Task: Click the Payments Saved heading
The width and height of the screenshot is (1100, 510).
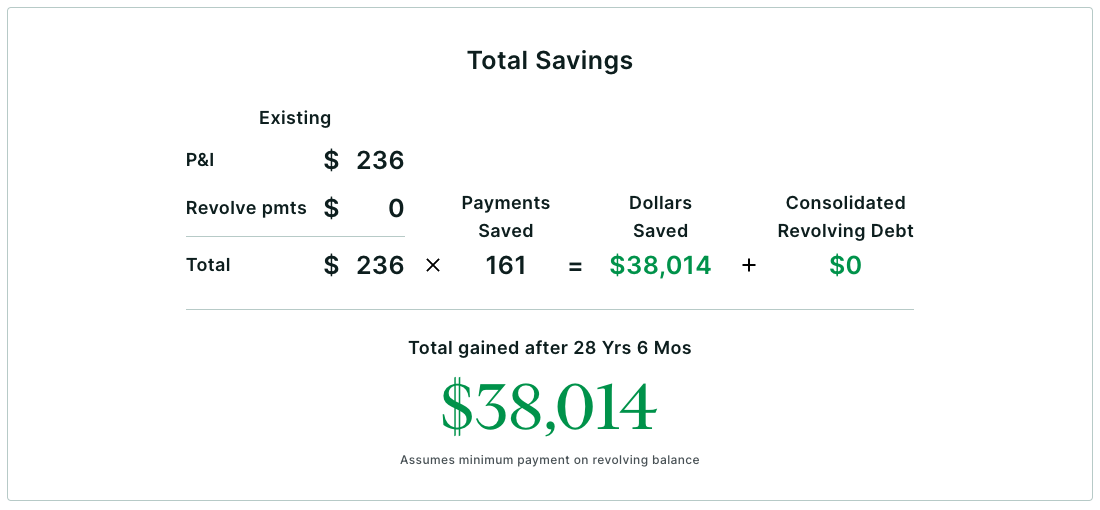Action: coord(506,217)
